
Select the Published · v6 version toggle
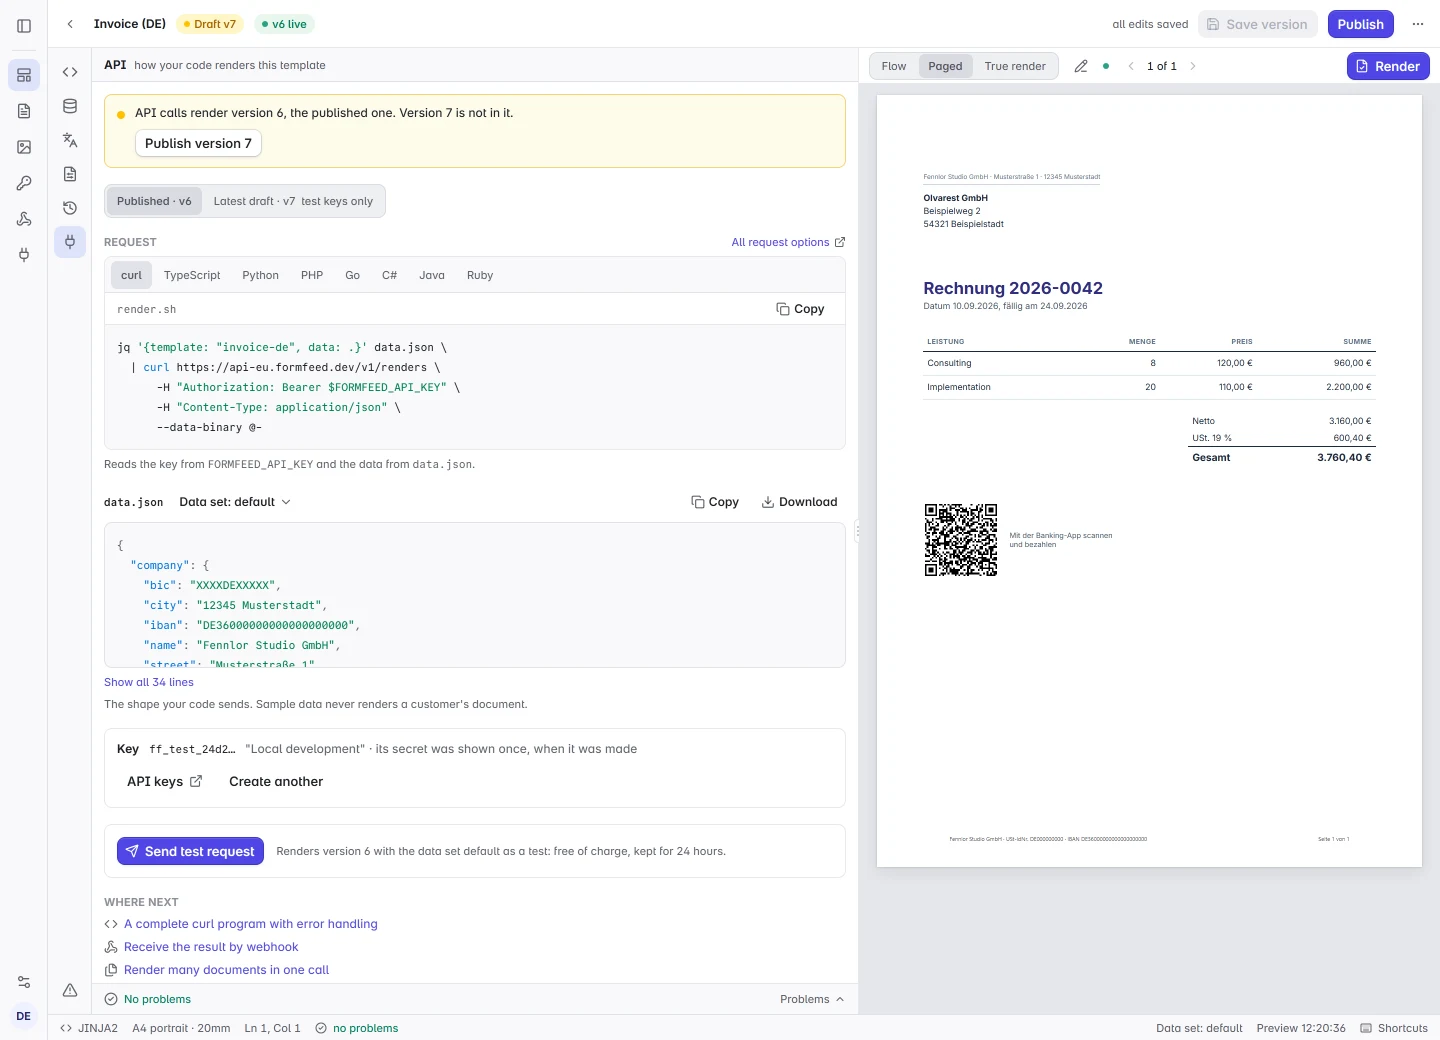[x=154, y=201]
